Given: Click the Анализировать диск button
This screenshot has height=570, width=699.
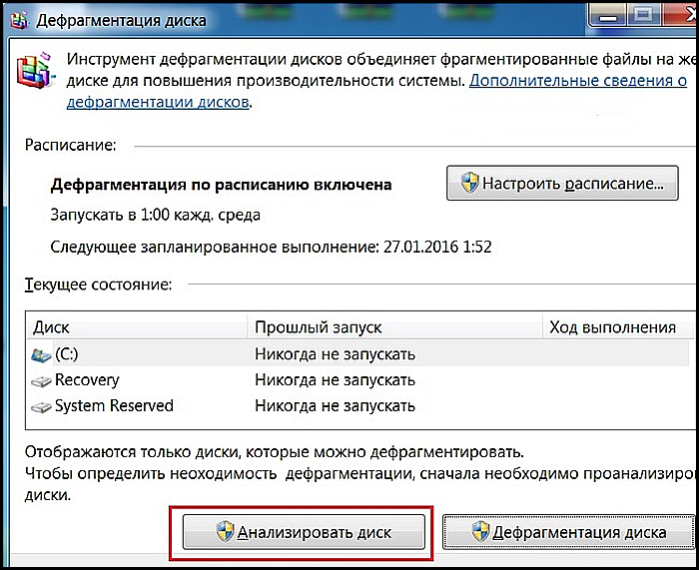Looking at the screenshot, I should [304, 532].
